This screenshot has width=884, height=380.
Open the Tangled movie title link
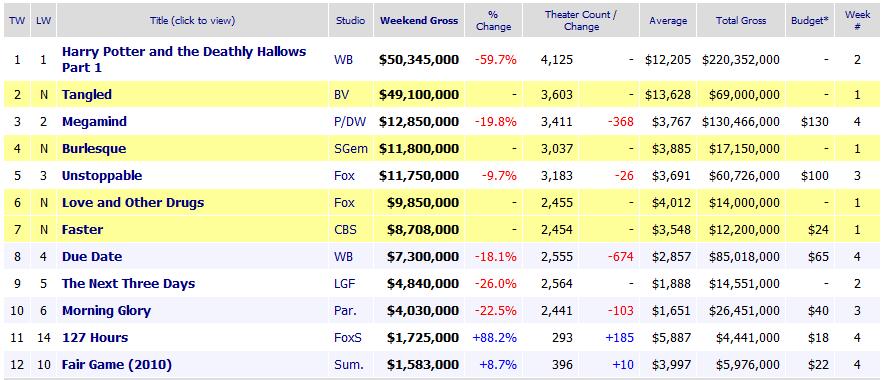[87, 95]
